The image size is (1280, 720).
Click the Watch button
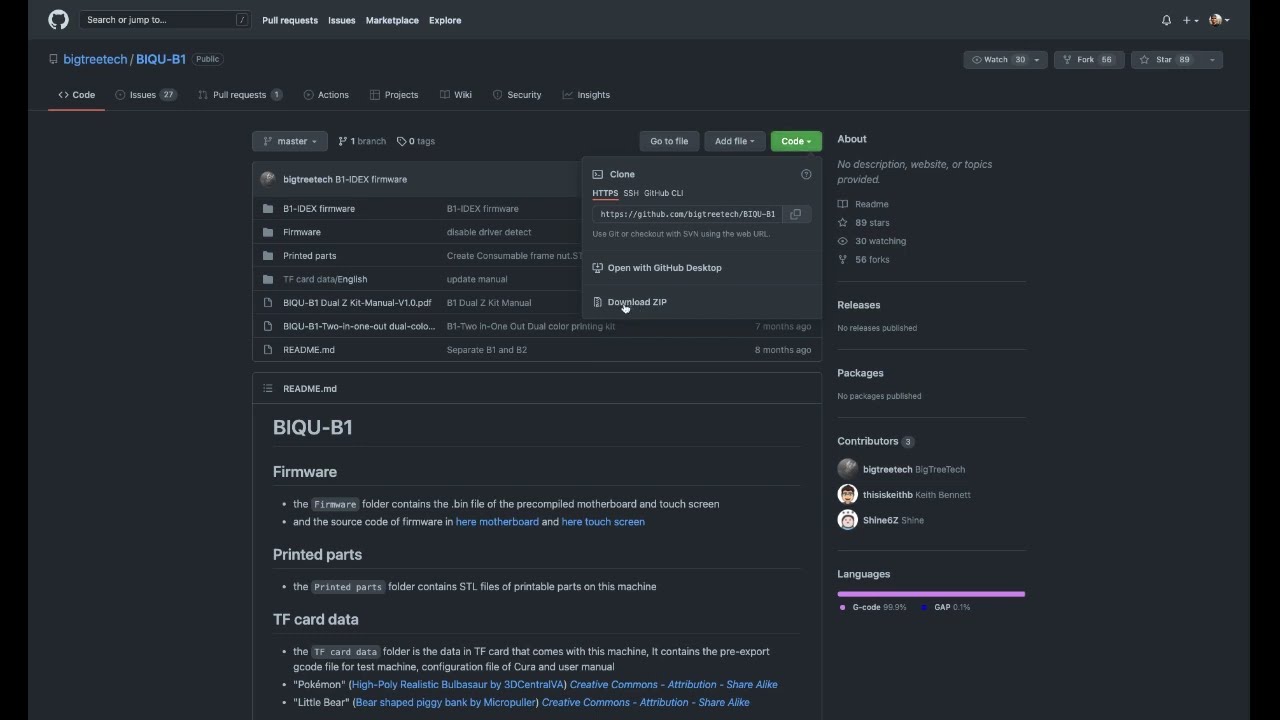pyautogui.click(x=998, y=60)
